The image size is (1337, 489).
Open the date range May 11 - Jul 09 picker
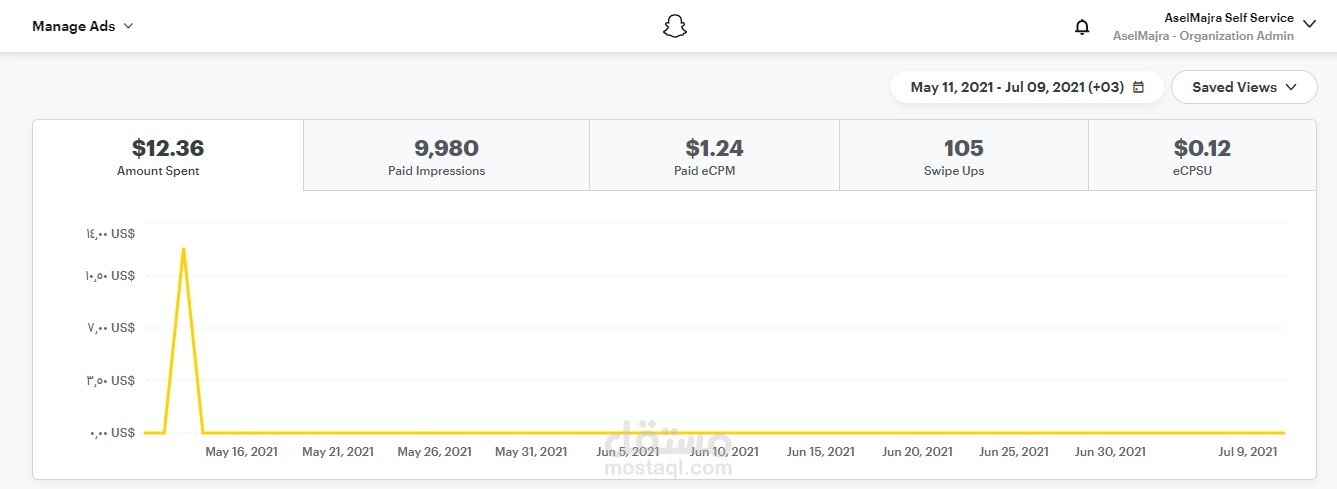1018,87
